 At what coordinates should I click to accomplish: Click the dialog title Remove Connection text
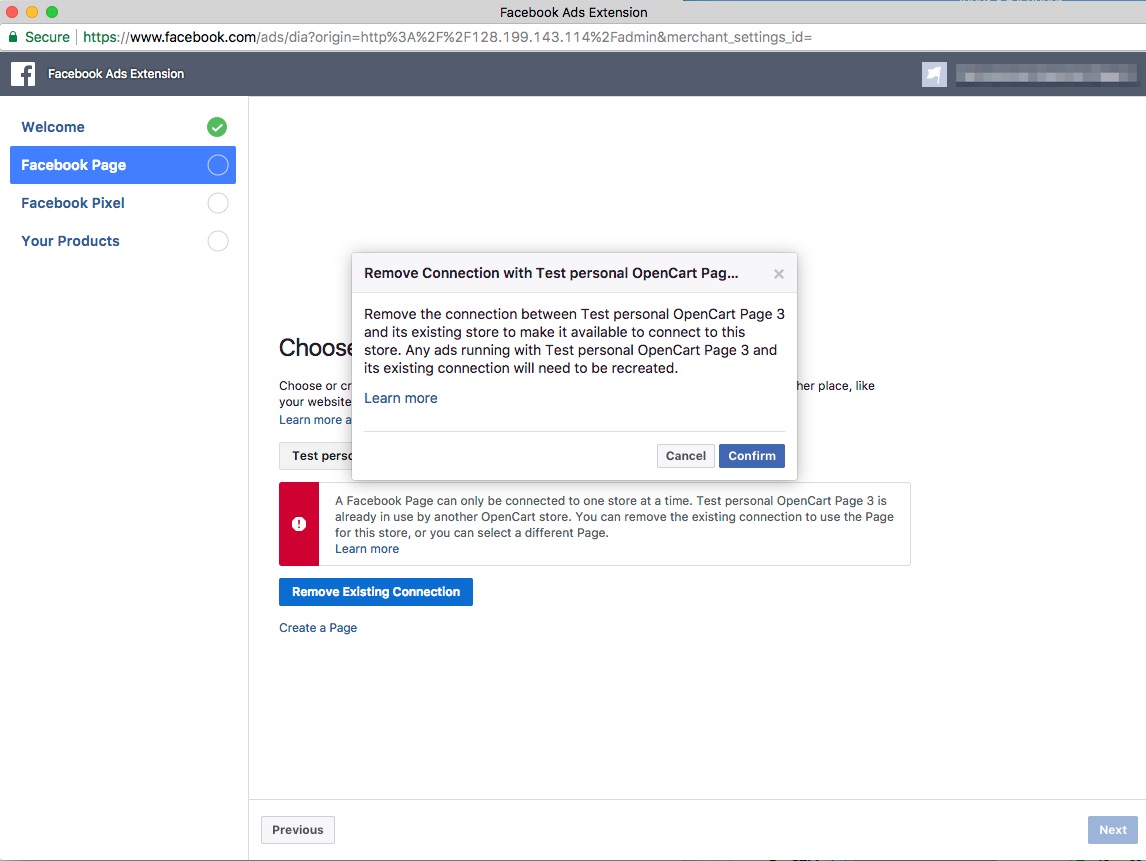pyautogui.click(x=551, y=273)
